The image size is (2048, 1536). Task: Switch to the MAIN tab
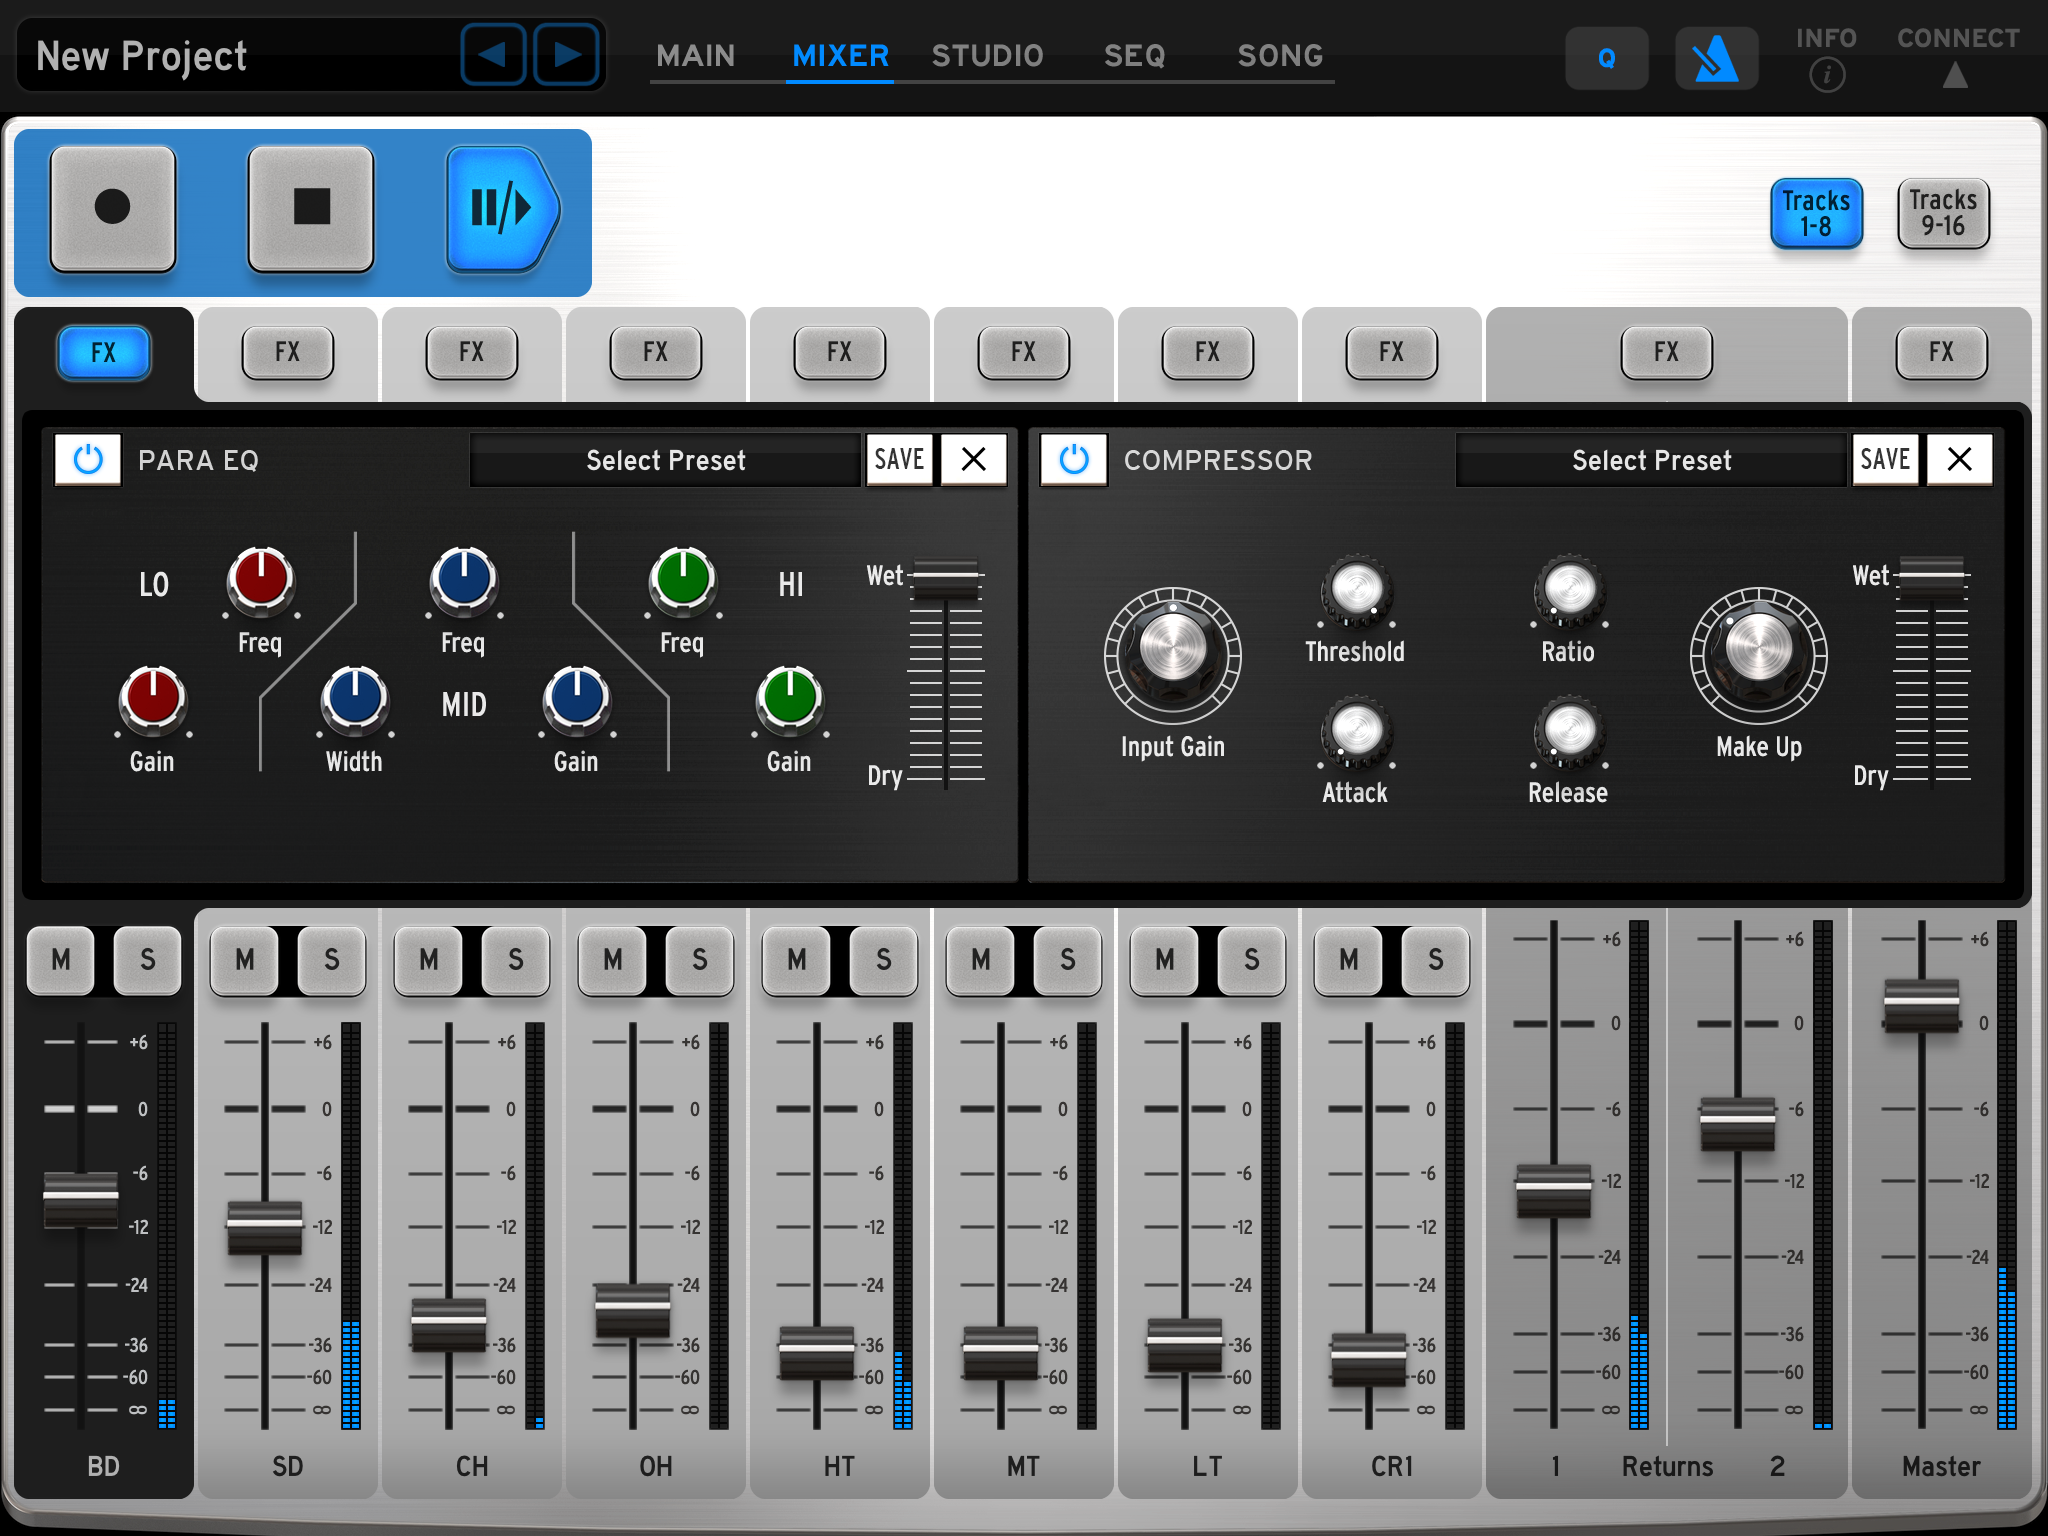click(696, 56)
